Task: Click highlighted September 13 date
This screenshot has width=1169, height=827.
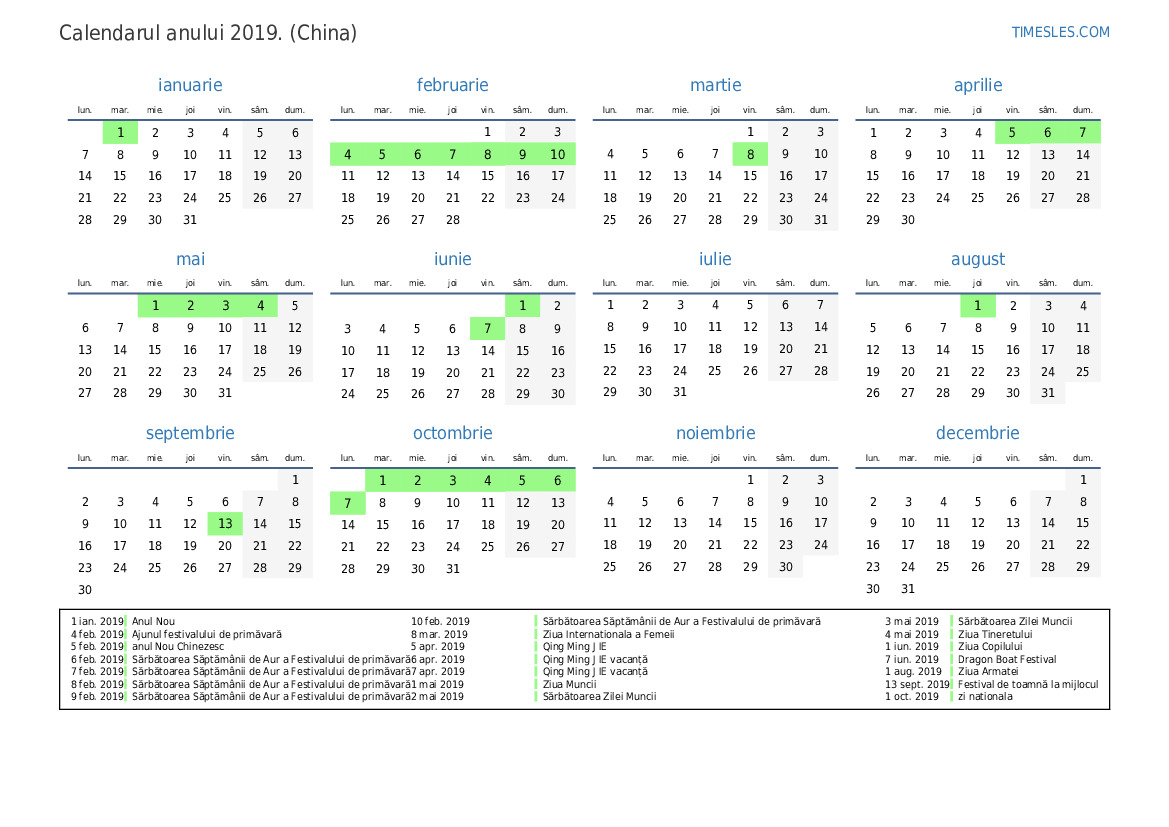Action: (x=225, y=524)
